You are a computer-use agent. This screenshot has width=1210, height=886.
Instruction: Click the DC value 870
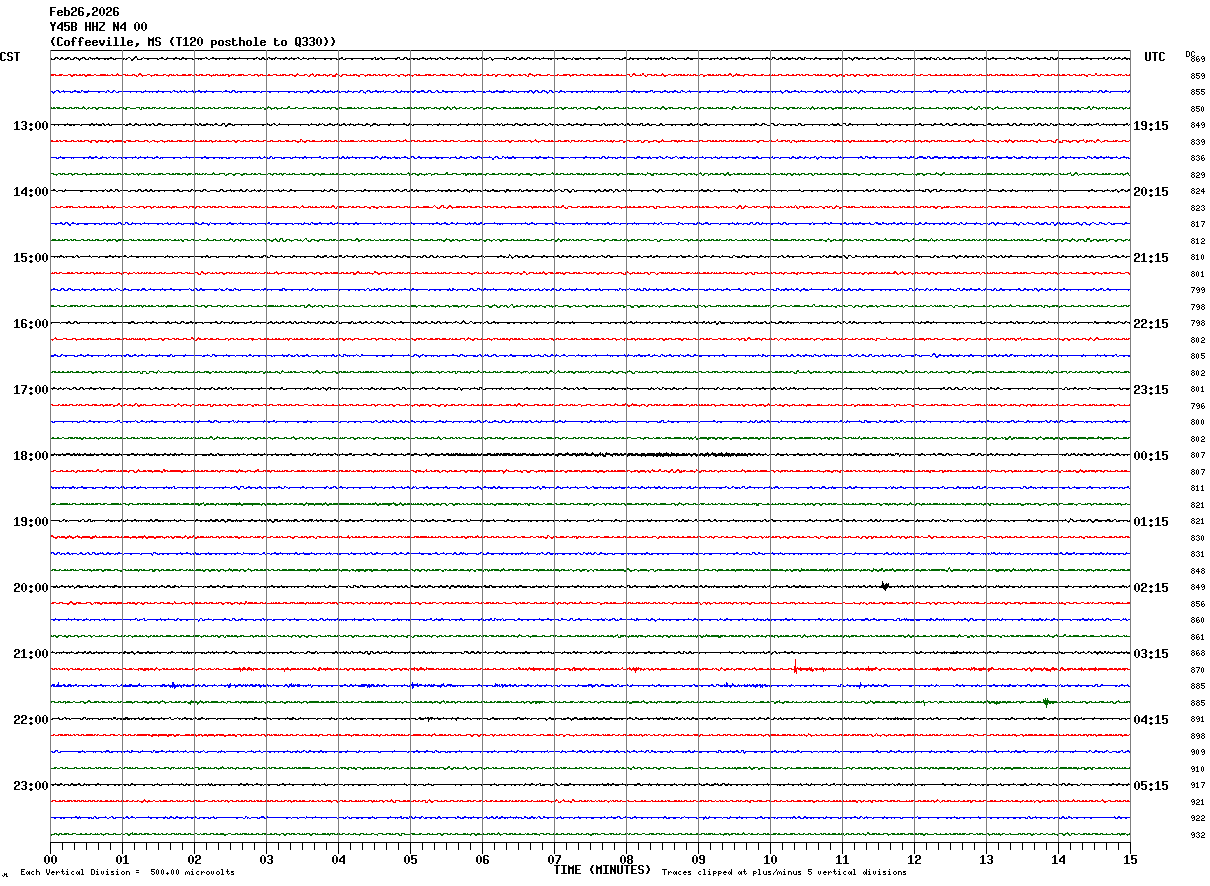pyautogui.click(x=1197, y=670)
